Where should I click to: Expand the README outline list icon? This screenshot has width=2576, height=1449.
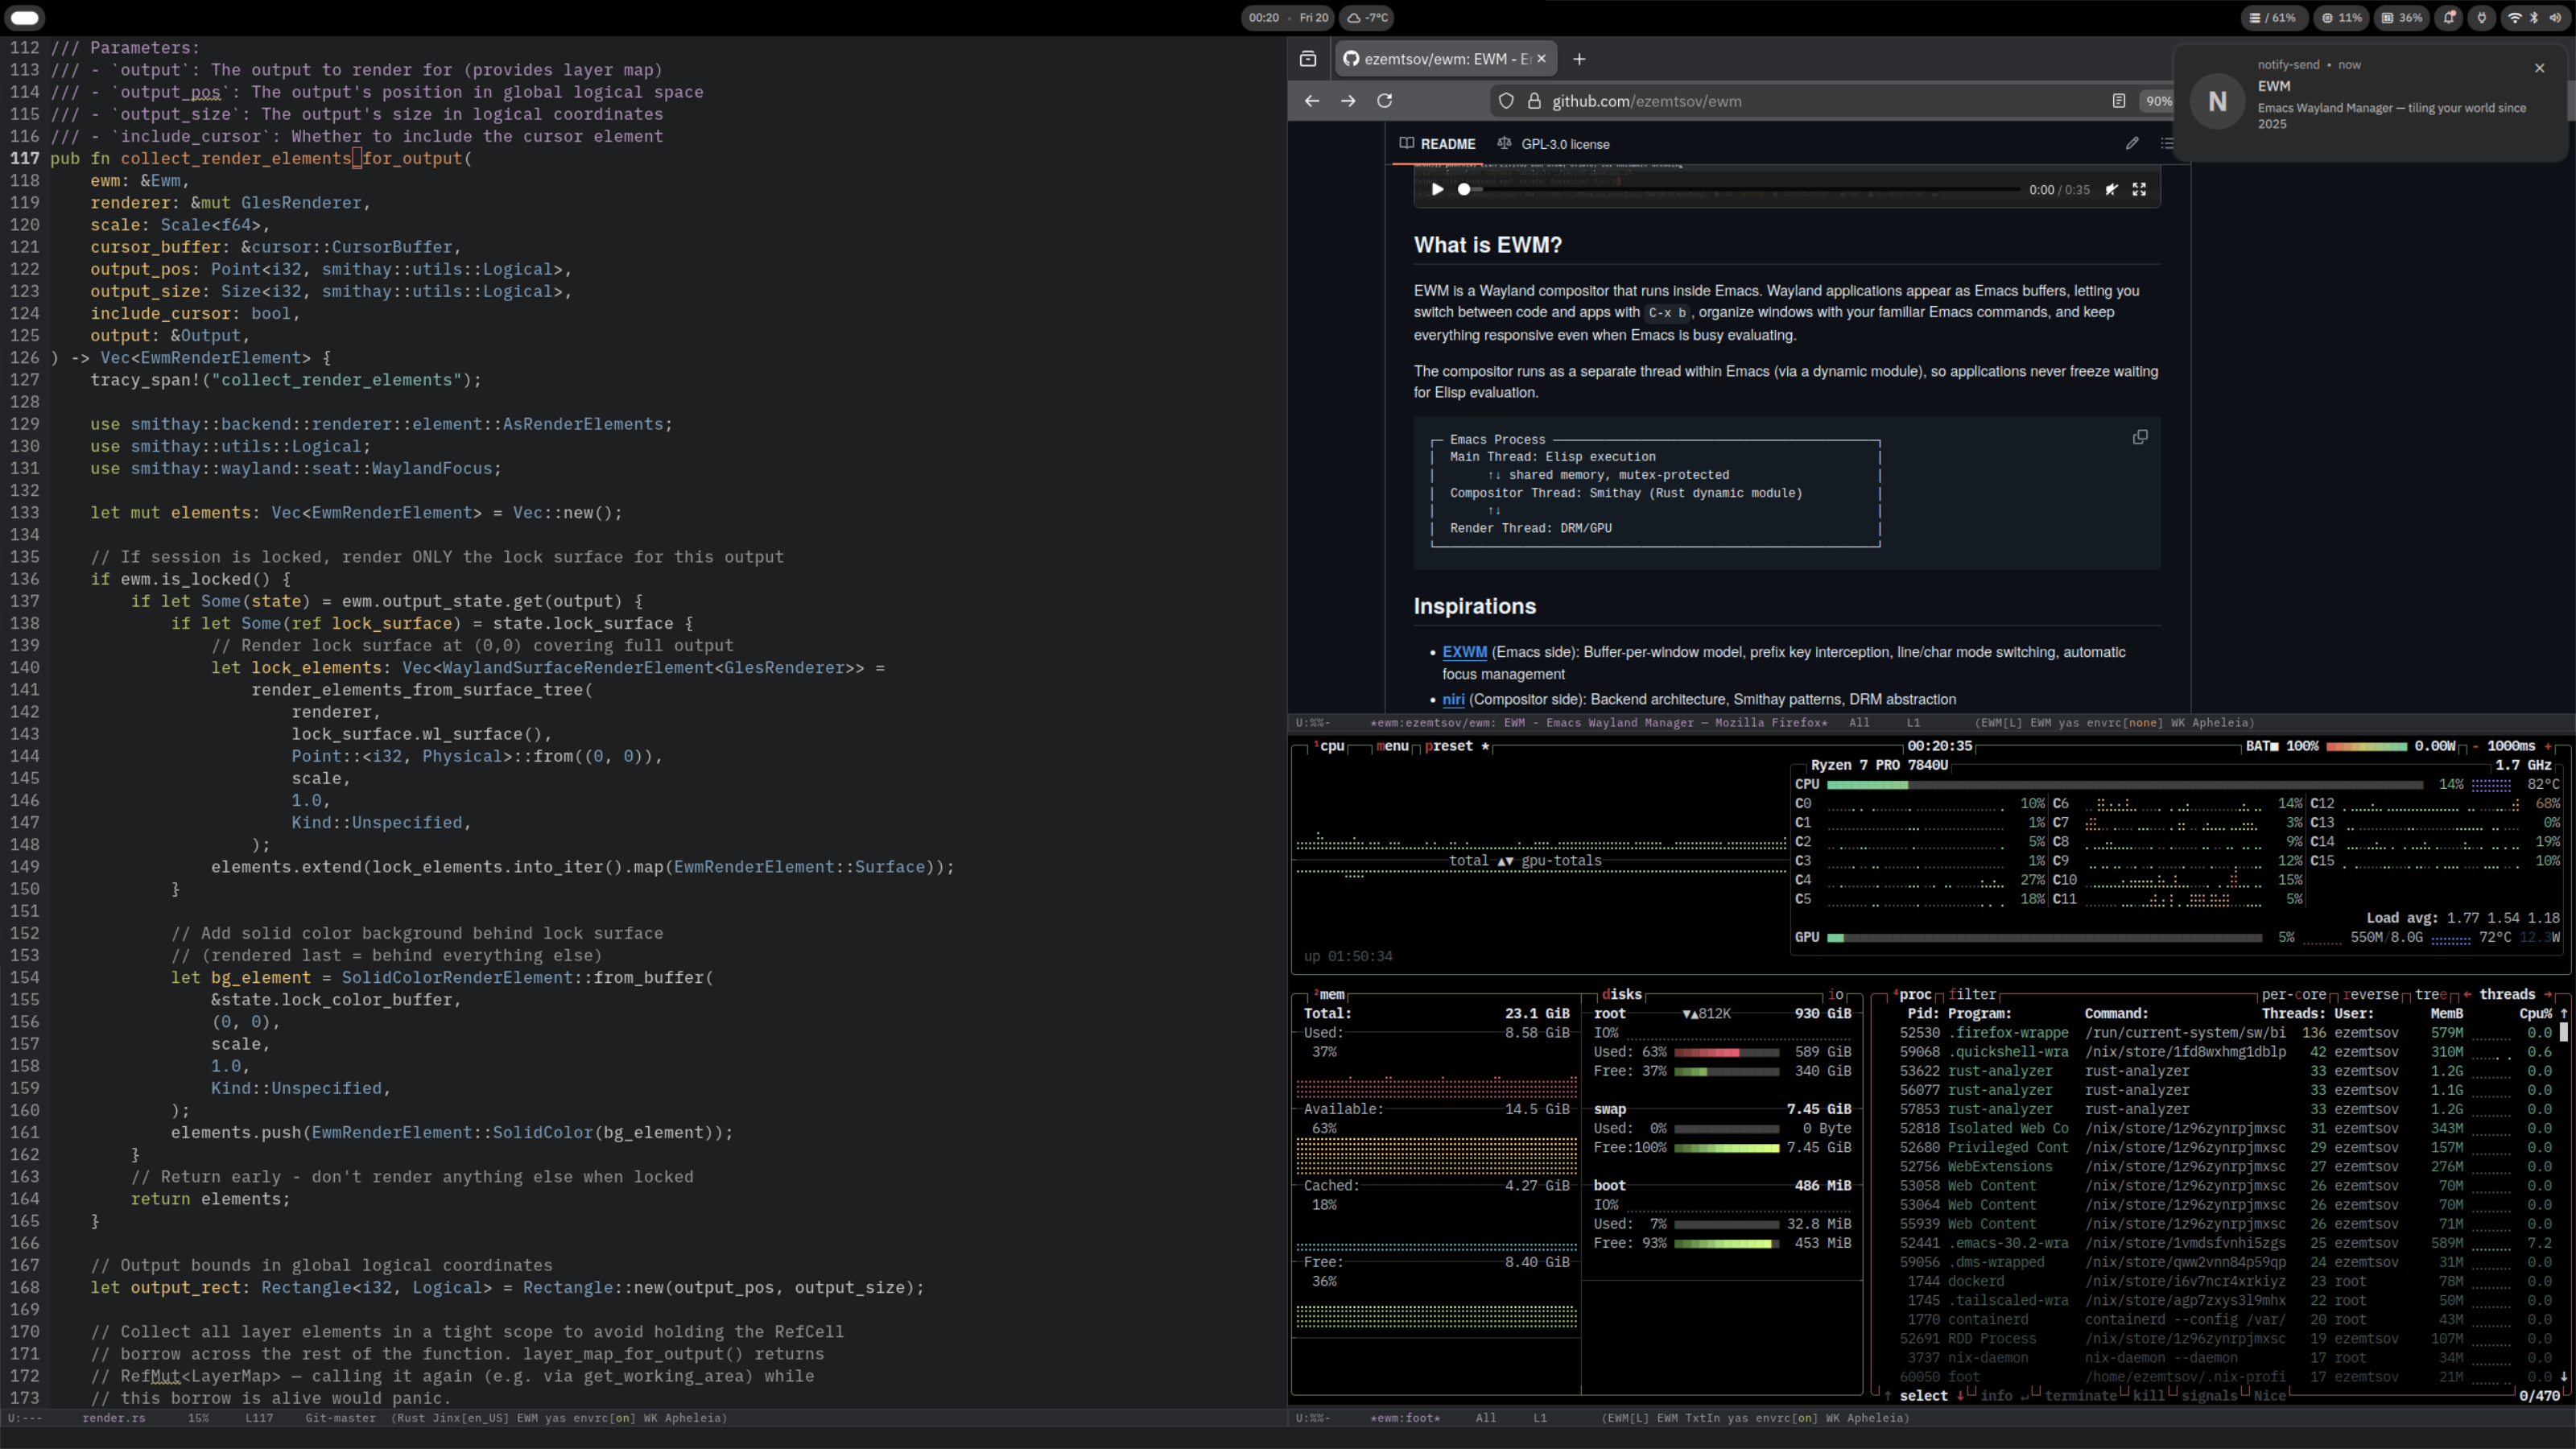[2166, 143]
